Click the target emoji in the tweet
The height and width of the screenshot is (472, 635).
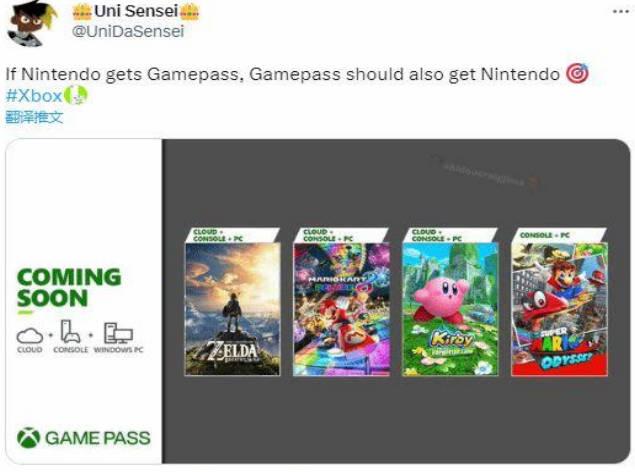(x=577, y=73)
